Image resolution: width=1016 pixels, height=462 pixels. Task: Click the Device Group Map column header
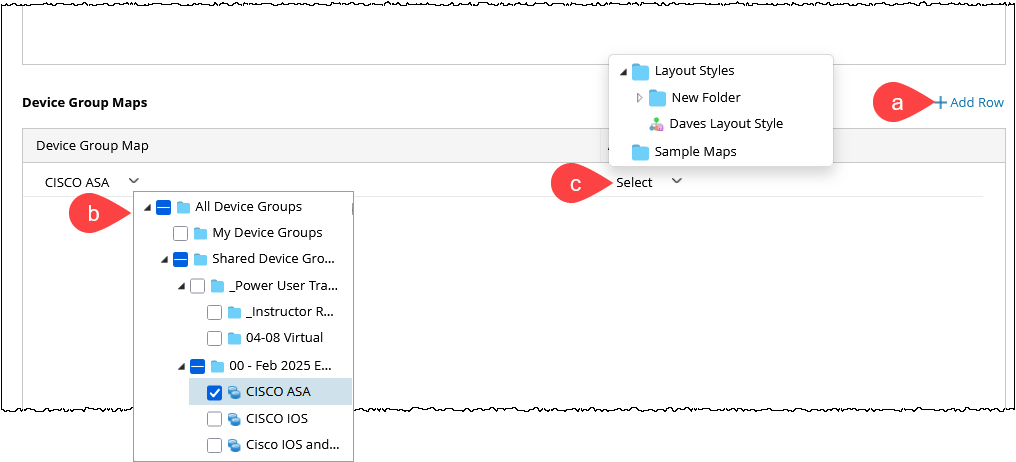point(92,146)
